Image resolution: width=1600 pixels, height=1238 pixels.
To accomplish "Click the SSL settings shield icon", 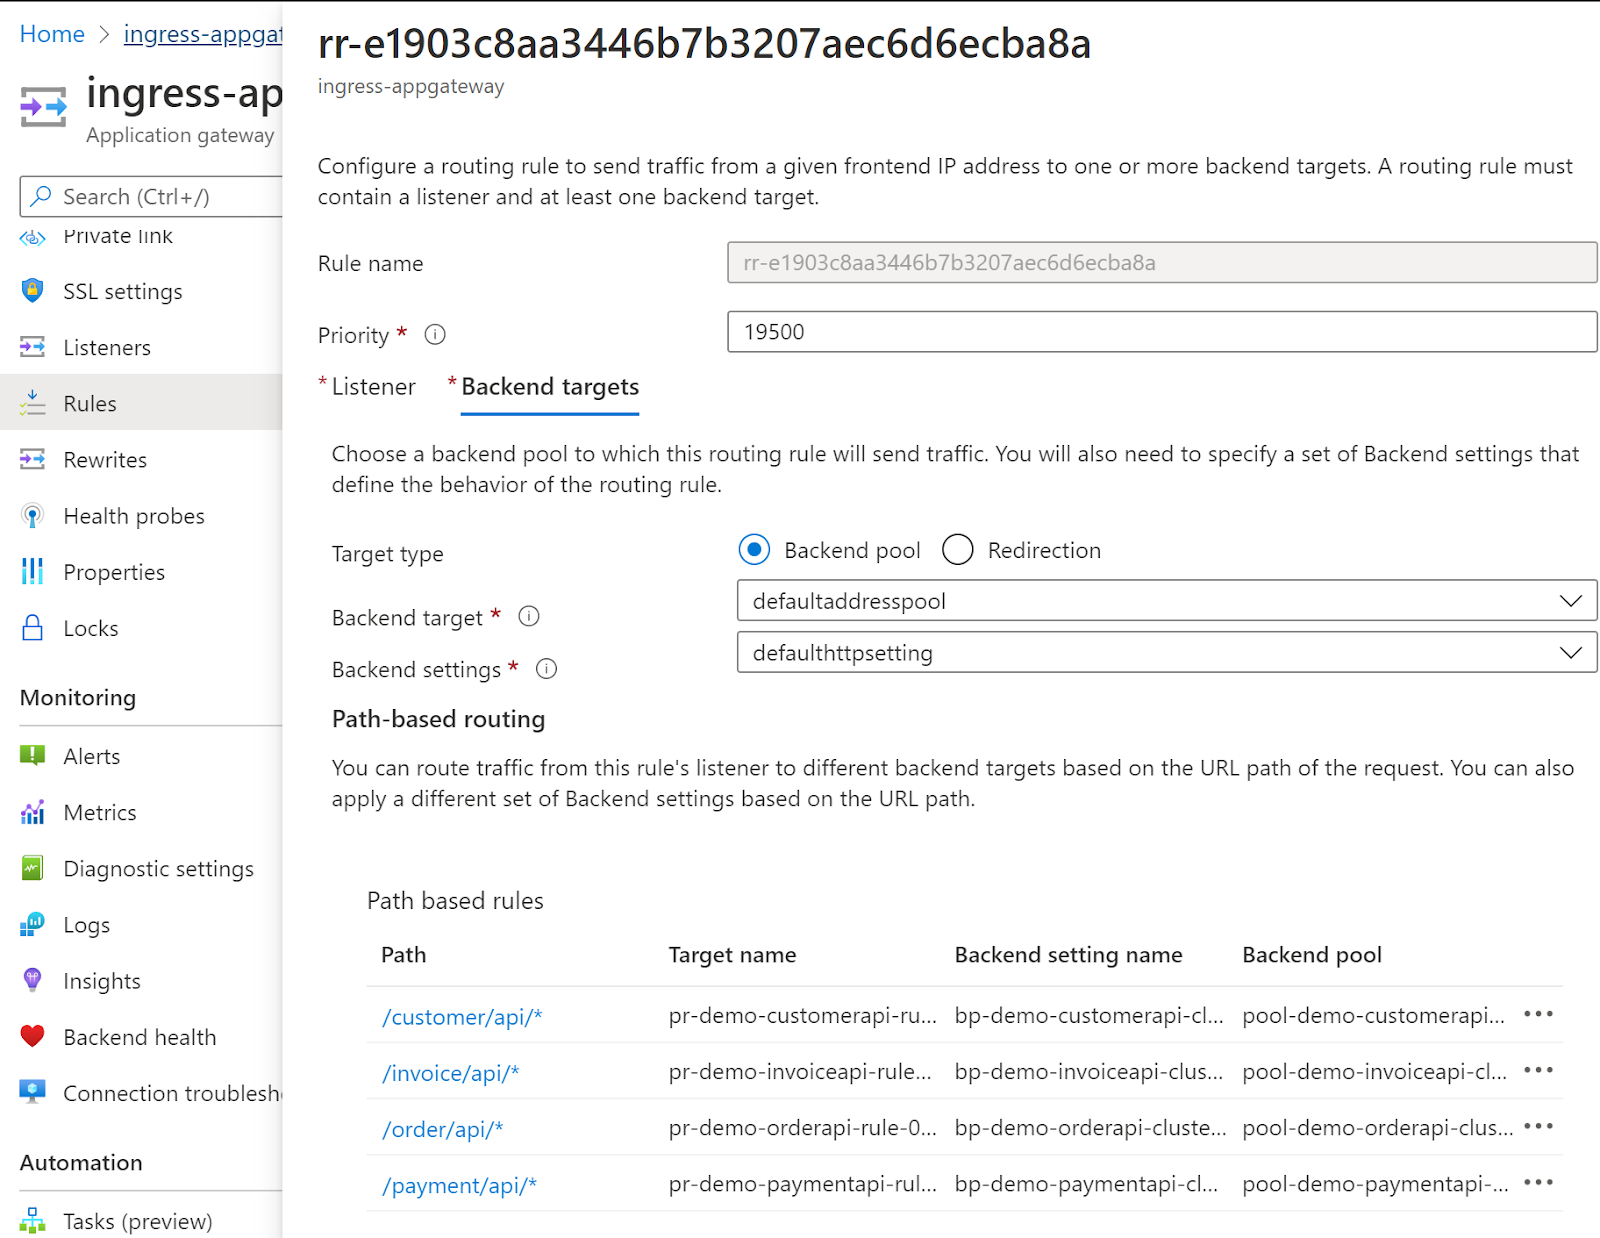I will (x=33, y=291).
